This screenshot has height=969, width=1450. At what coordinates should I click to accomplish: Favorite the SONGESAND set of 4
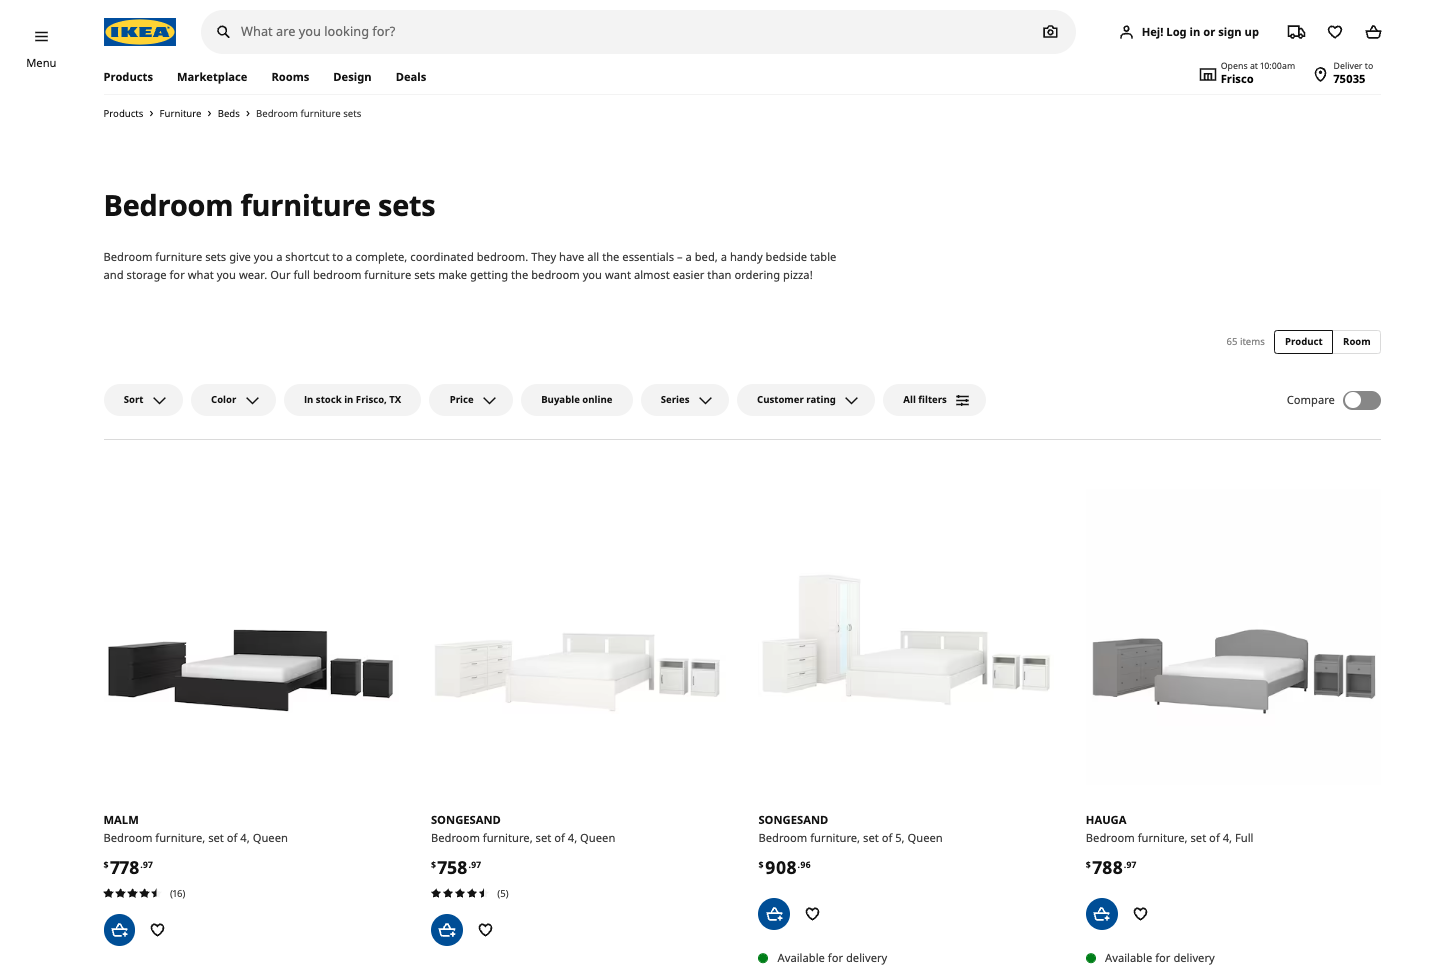click(x=485, y=930)
